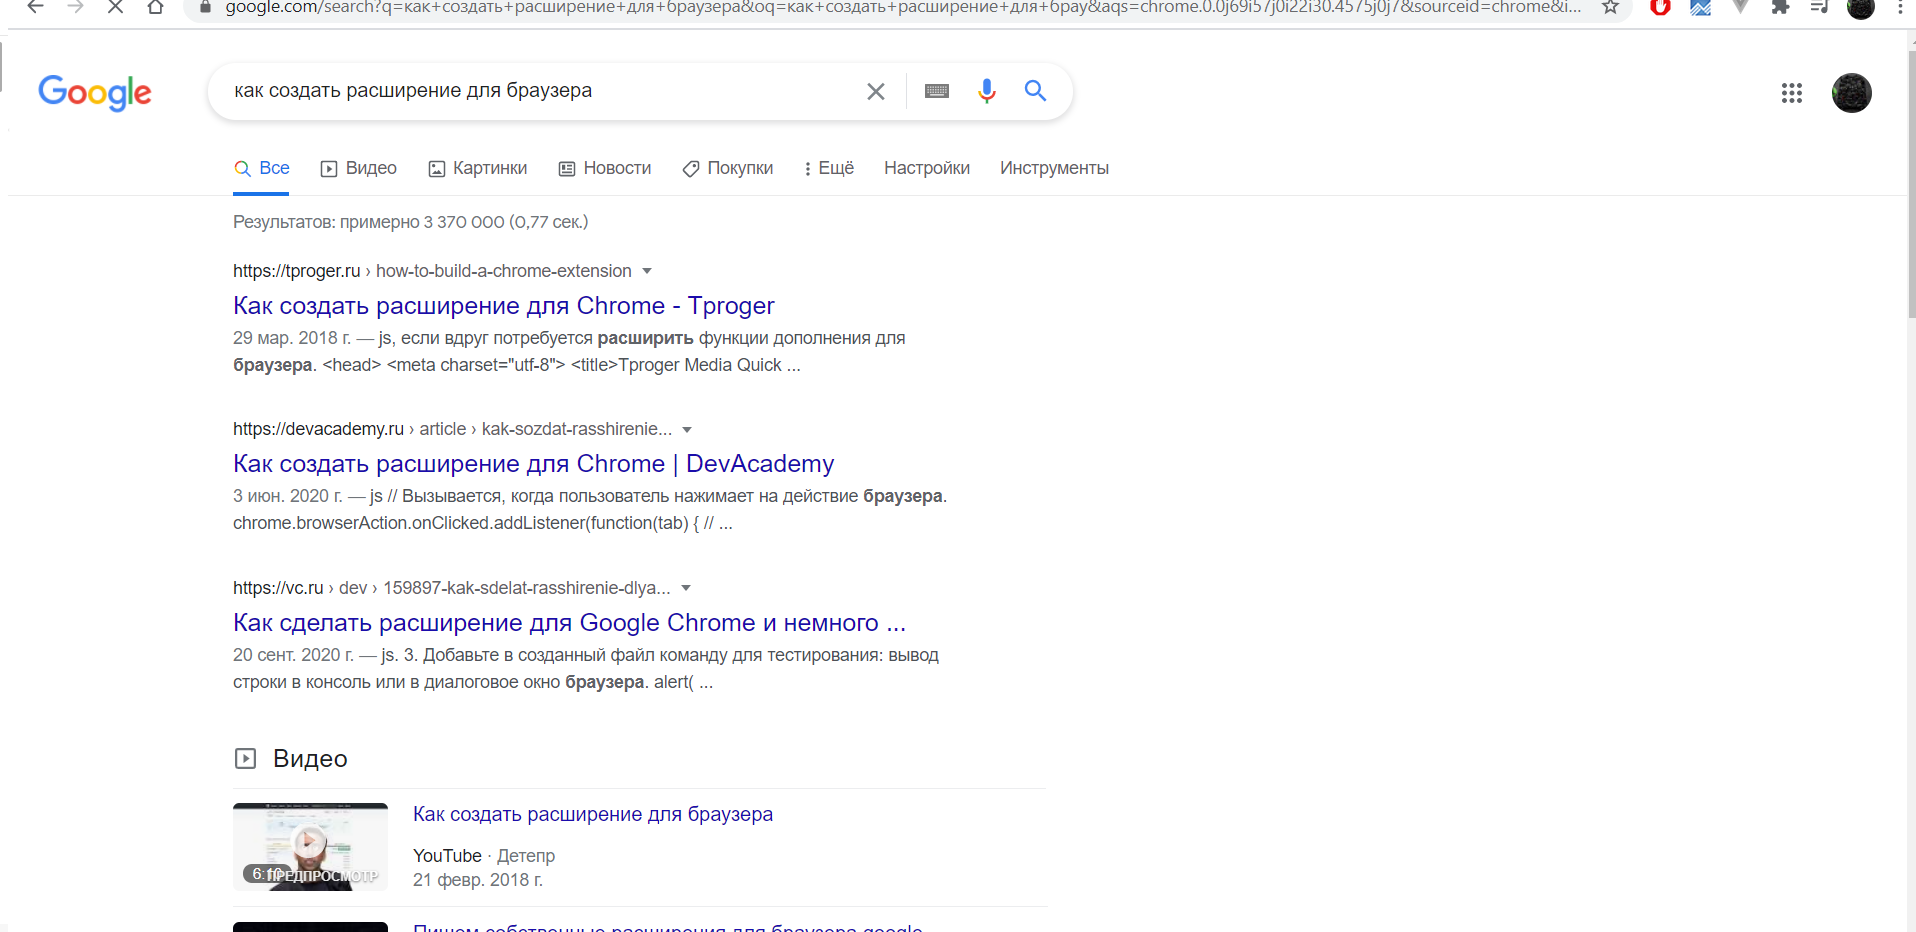Viewport: 1916px width, 932px height.
Task: Select the Все results tab
Action: click(x=261, y=169)
